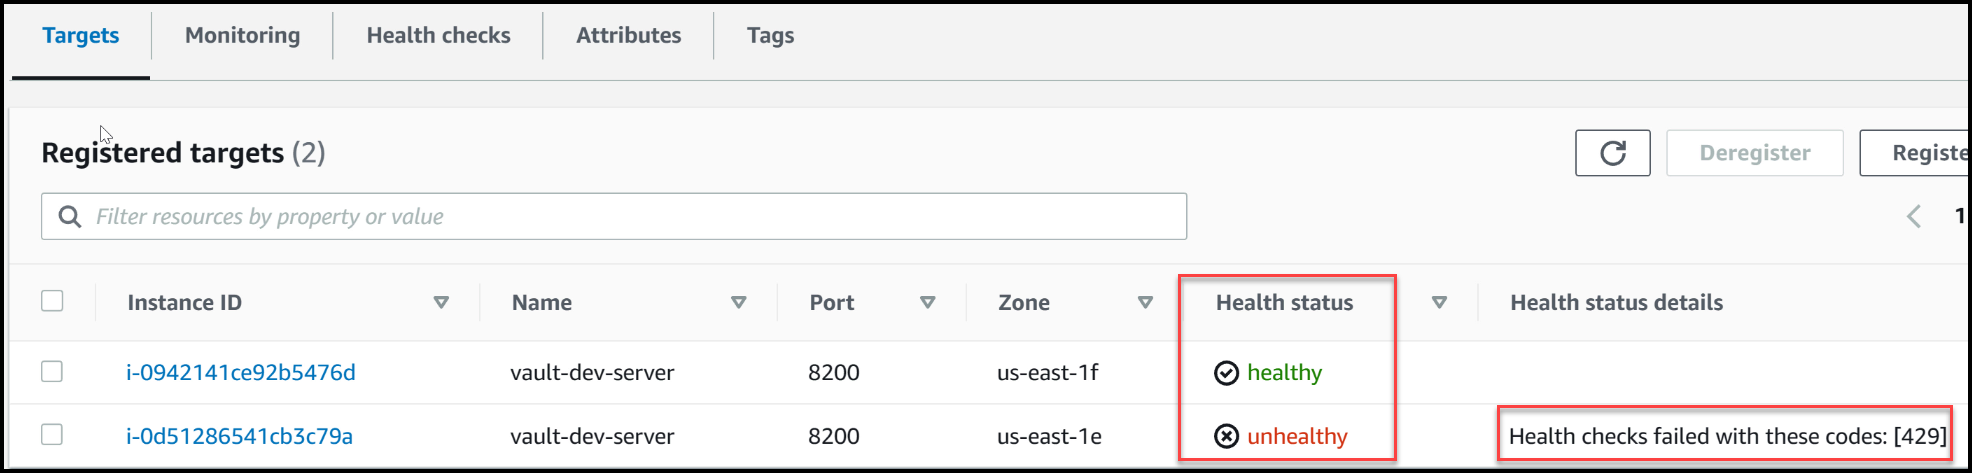The width and height of the screenshot is (1972, 473).
Task: Select checkbox for instance i-0d51286541cb3c79a
Action: tap(52, 435)
